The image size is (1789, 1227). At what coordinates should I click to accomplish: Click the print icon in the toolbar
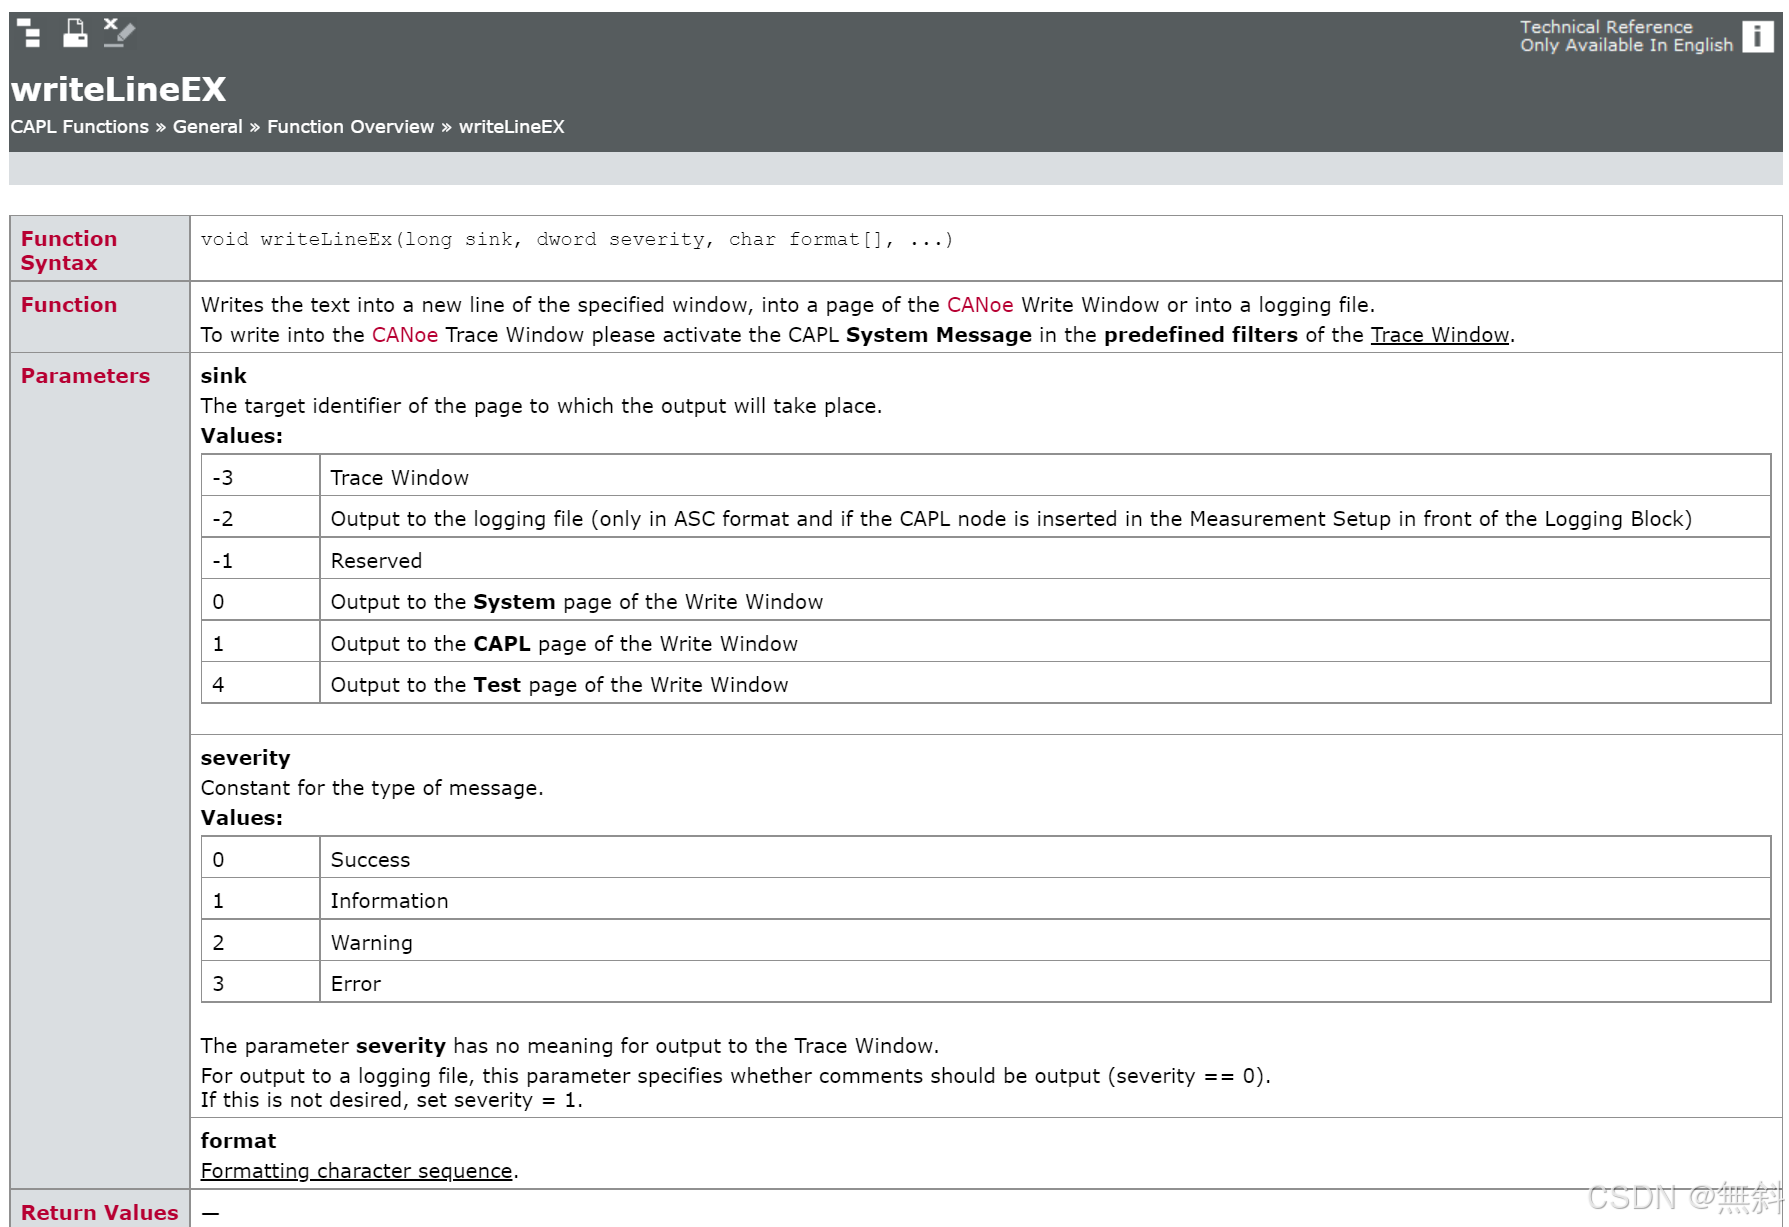74,32
